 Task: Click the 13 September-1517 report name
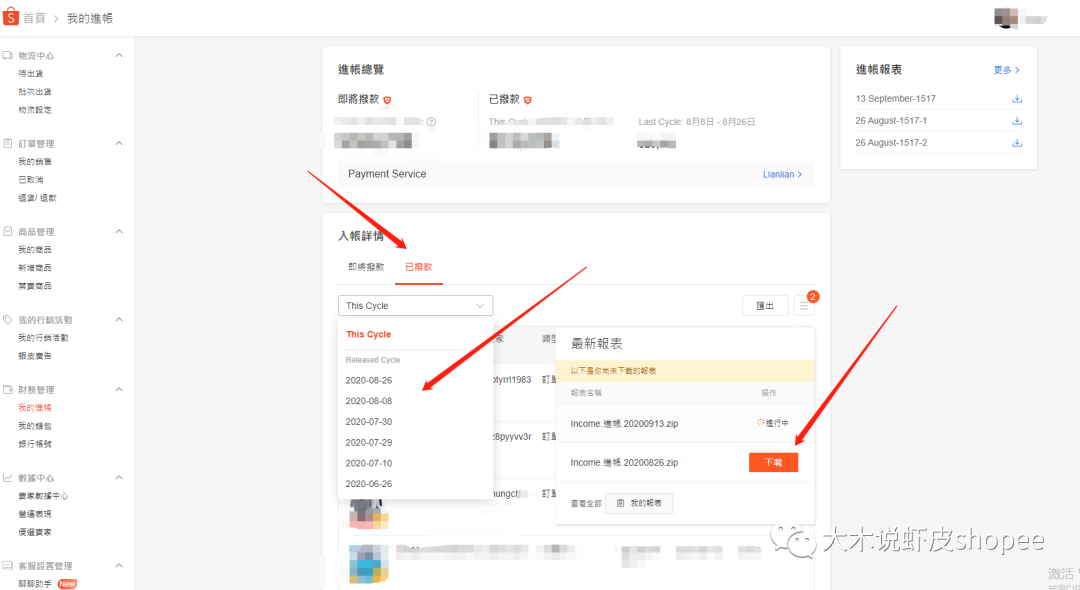[x=895, y=98]
